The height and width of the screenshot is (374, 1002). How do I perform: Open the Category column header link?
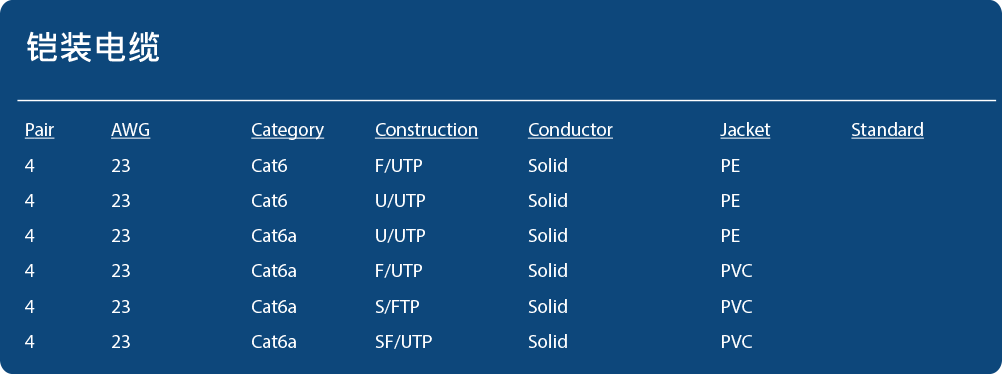coord(288,130)
